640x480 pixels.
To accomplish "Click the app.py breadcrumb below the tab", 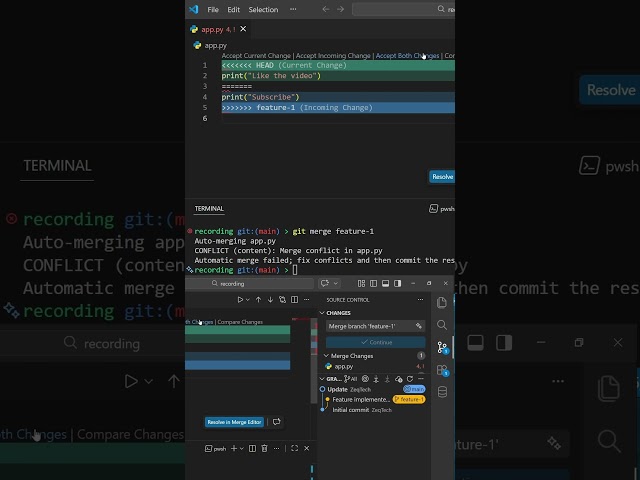I will 215,46.
